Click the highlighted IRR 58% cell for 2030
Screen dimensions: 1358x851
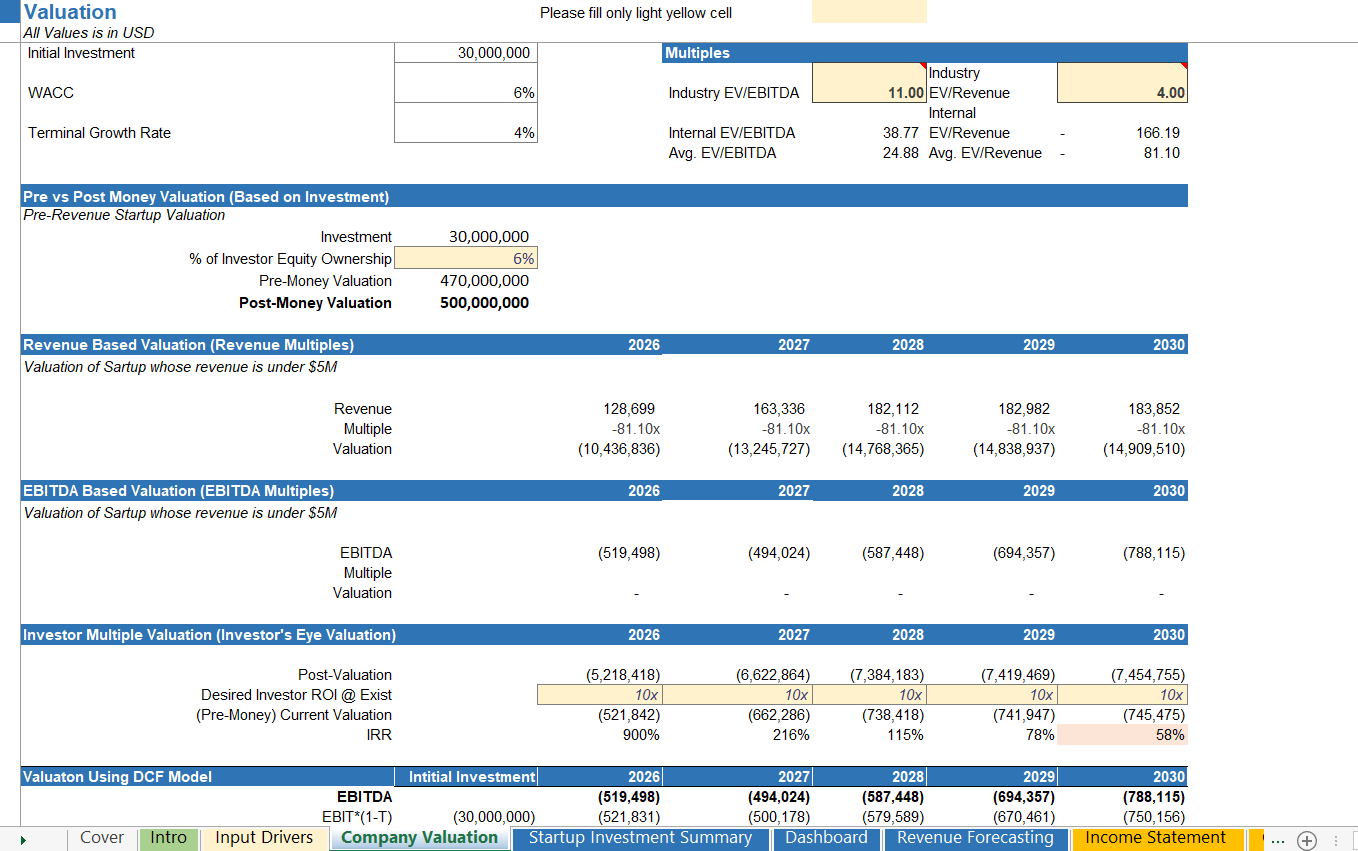(x=1121, y=734)
